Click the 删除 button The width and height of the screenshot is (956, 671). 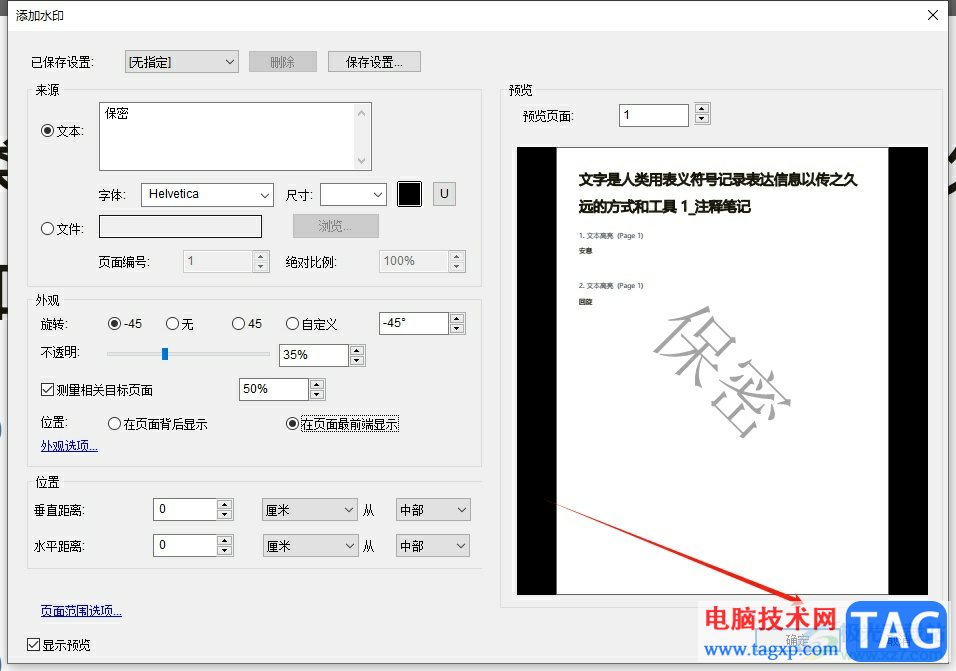(283, 62)
